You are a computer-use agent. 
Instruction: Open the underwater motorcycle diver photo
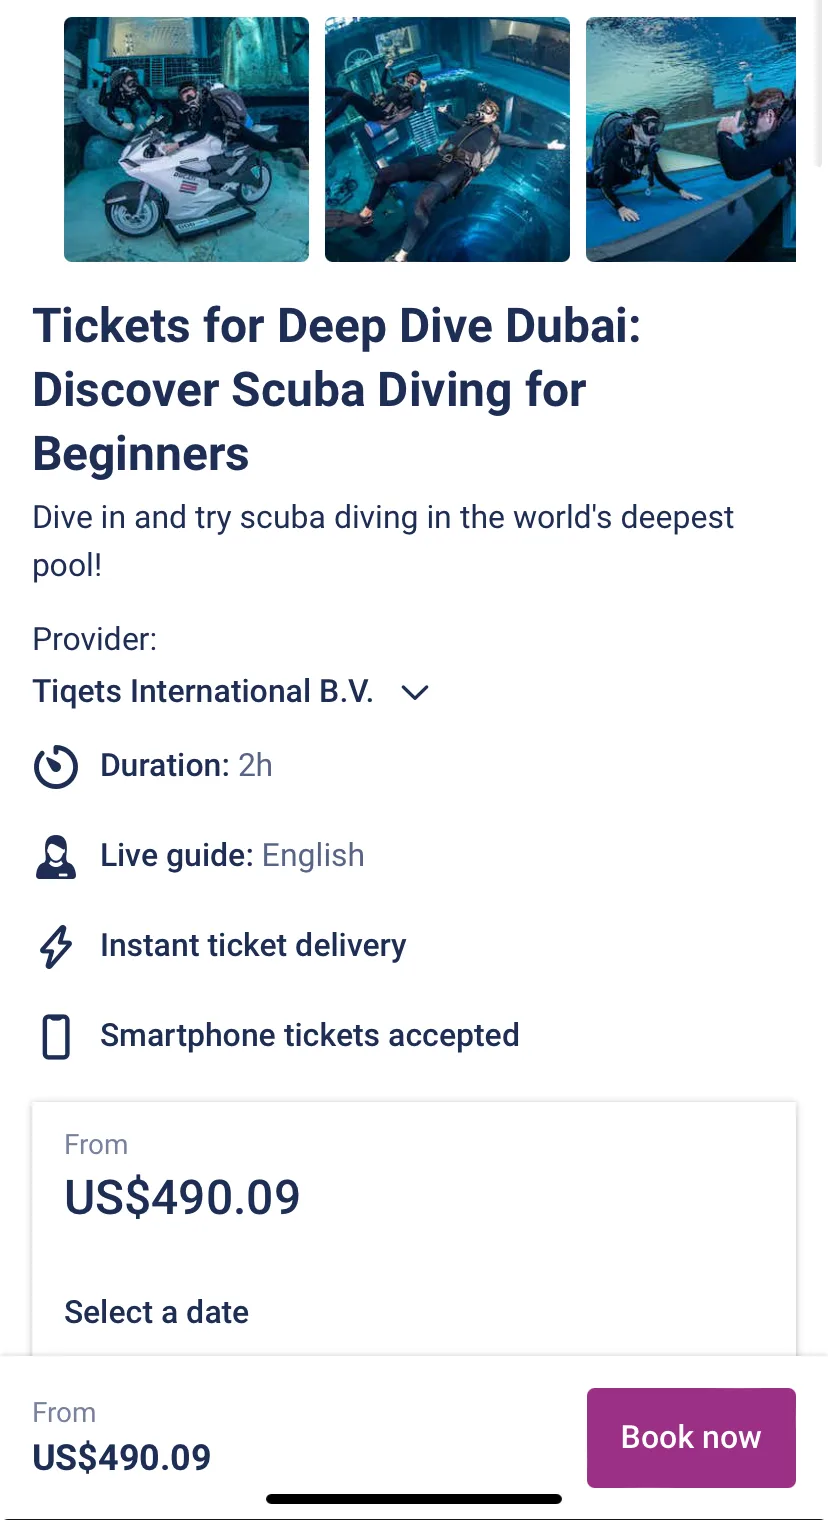[x=186, y=140]
